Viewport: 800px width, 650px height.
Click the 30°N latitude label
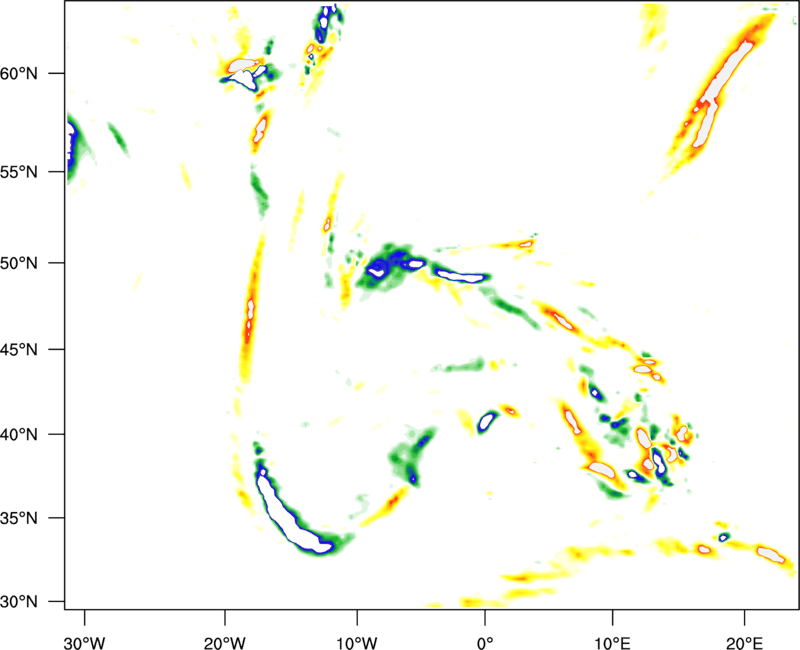click(x=19, y=602)
